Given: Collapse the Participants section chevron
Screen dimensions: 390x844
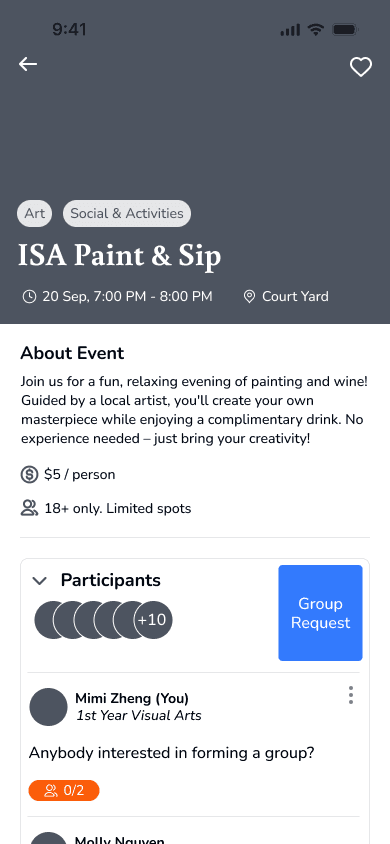Looking at the screenshot, I should click(x=40, y=581).
